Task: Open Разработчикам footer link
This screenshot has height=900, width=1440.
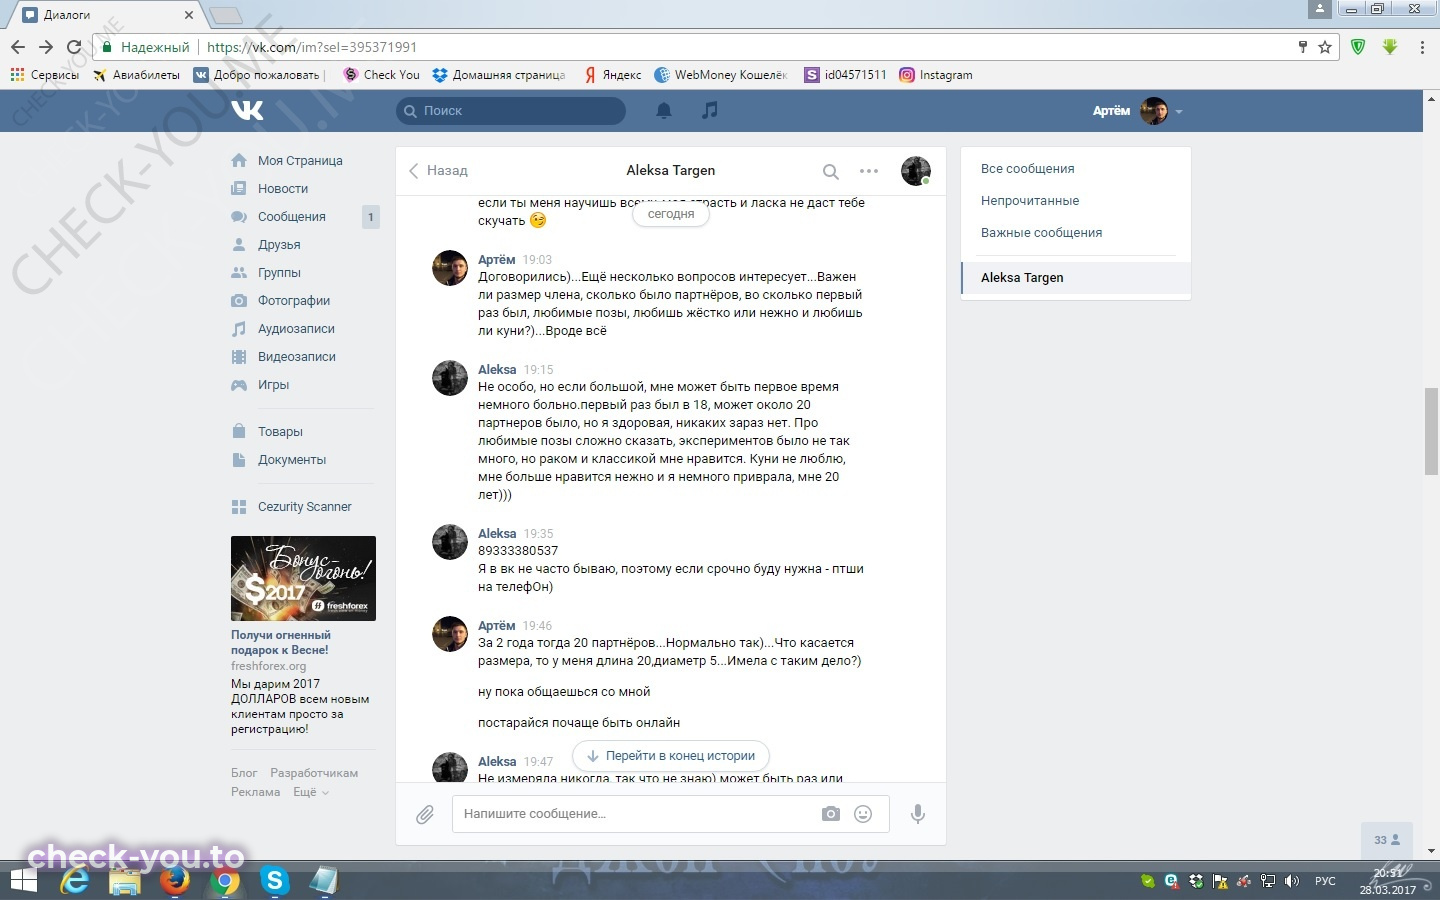Action: [314, 773]
